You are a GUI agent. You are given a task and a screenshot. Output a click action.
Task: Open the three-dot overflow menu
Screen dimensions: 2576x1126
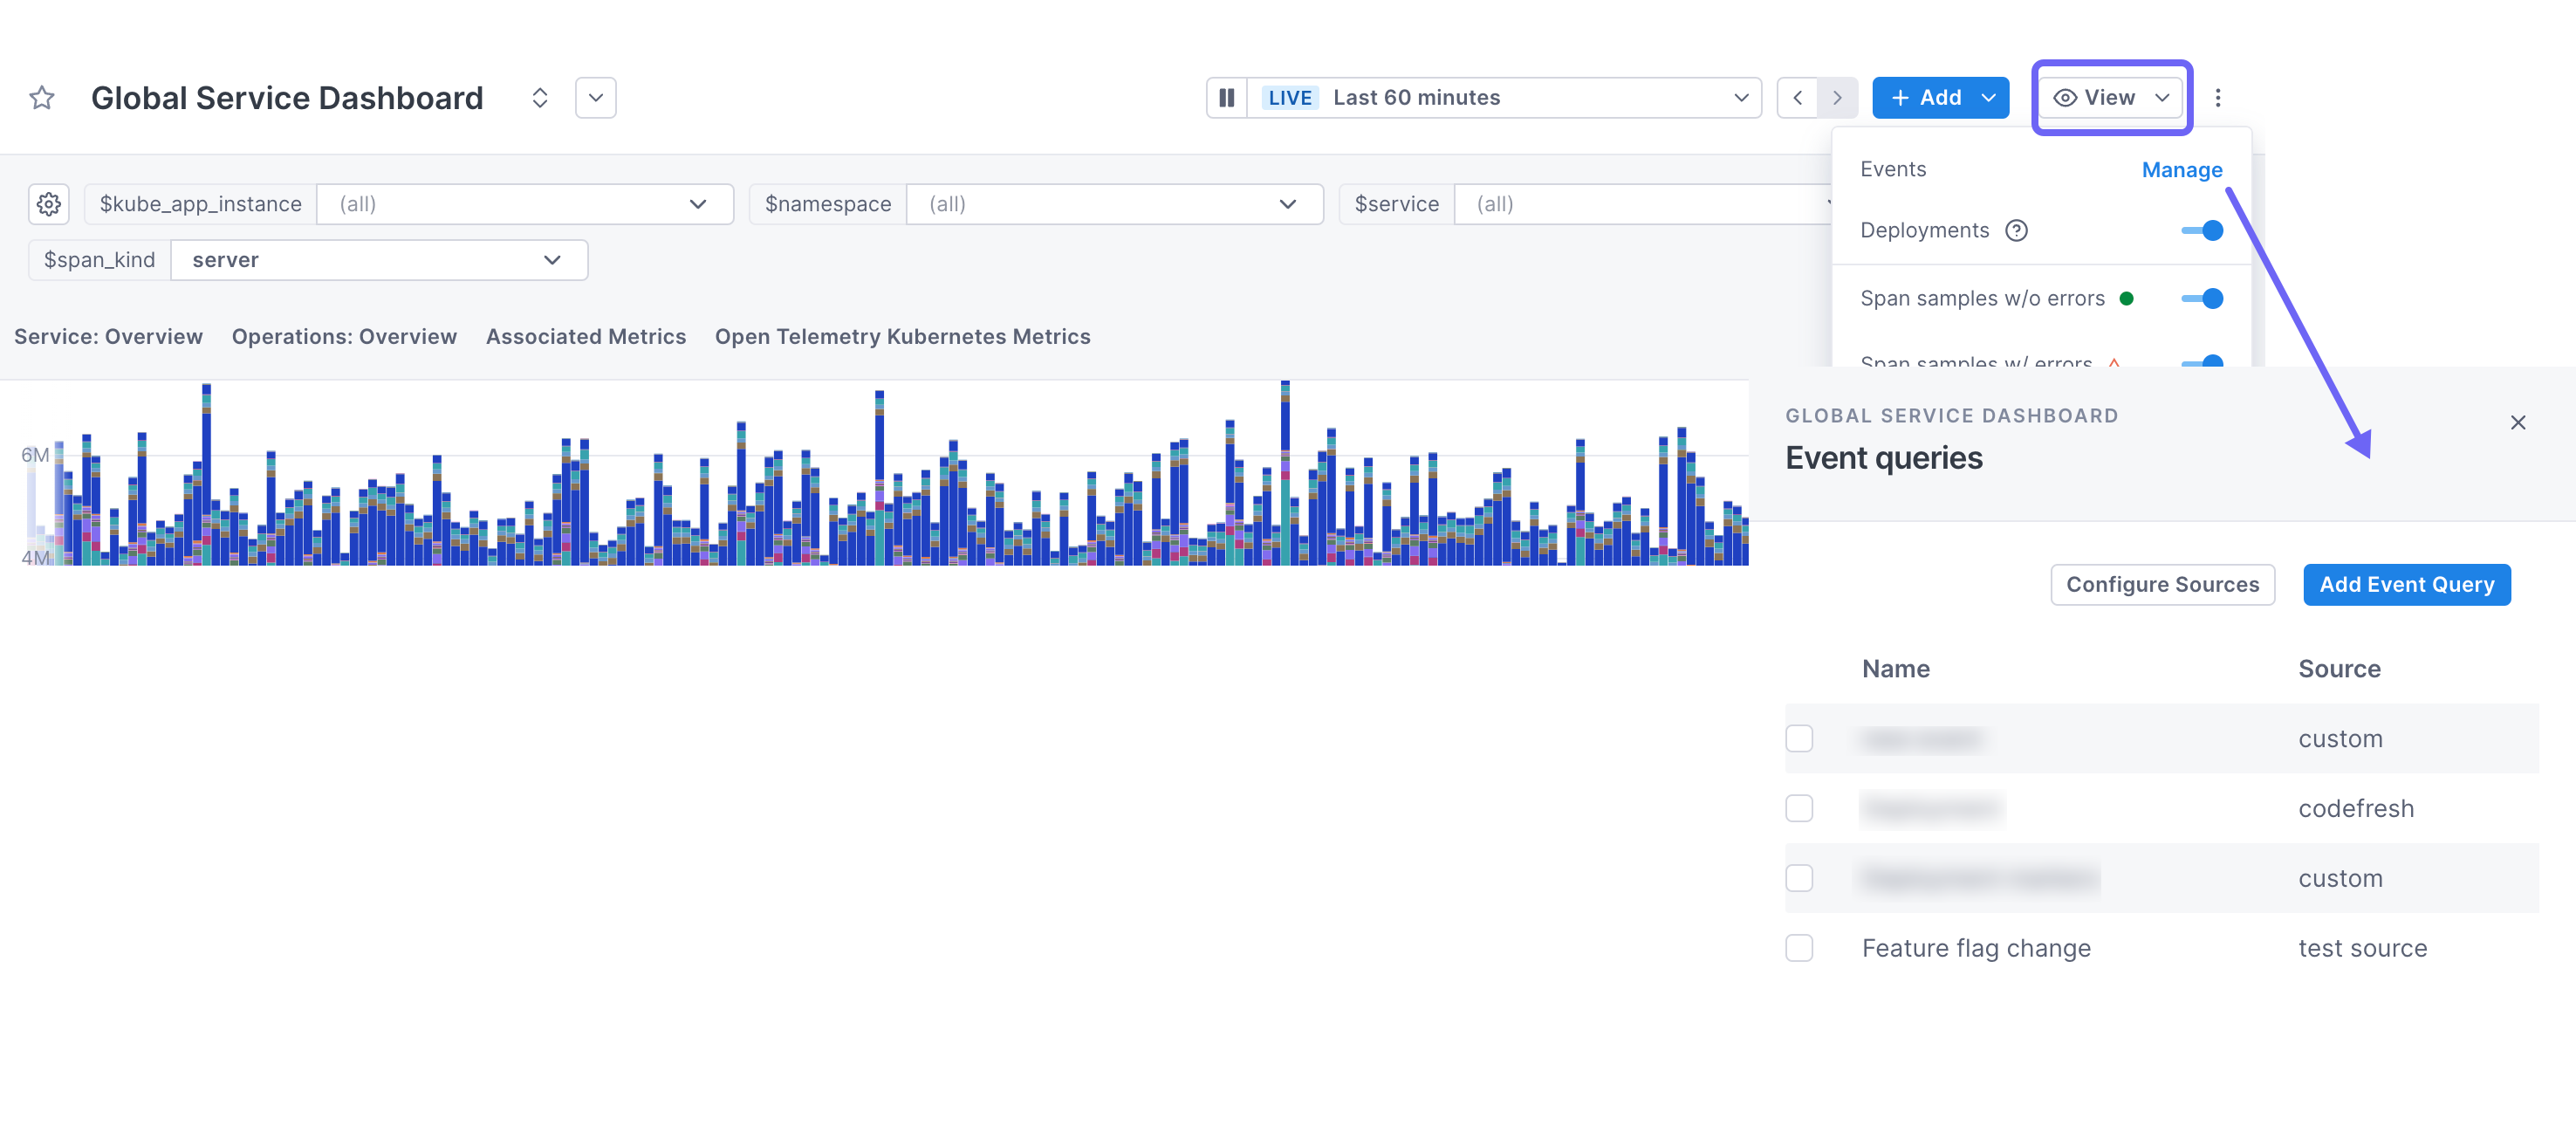[2218, 97]
